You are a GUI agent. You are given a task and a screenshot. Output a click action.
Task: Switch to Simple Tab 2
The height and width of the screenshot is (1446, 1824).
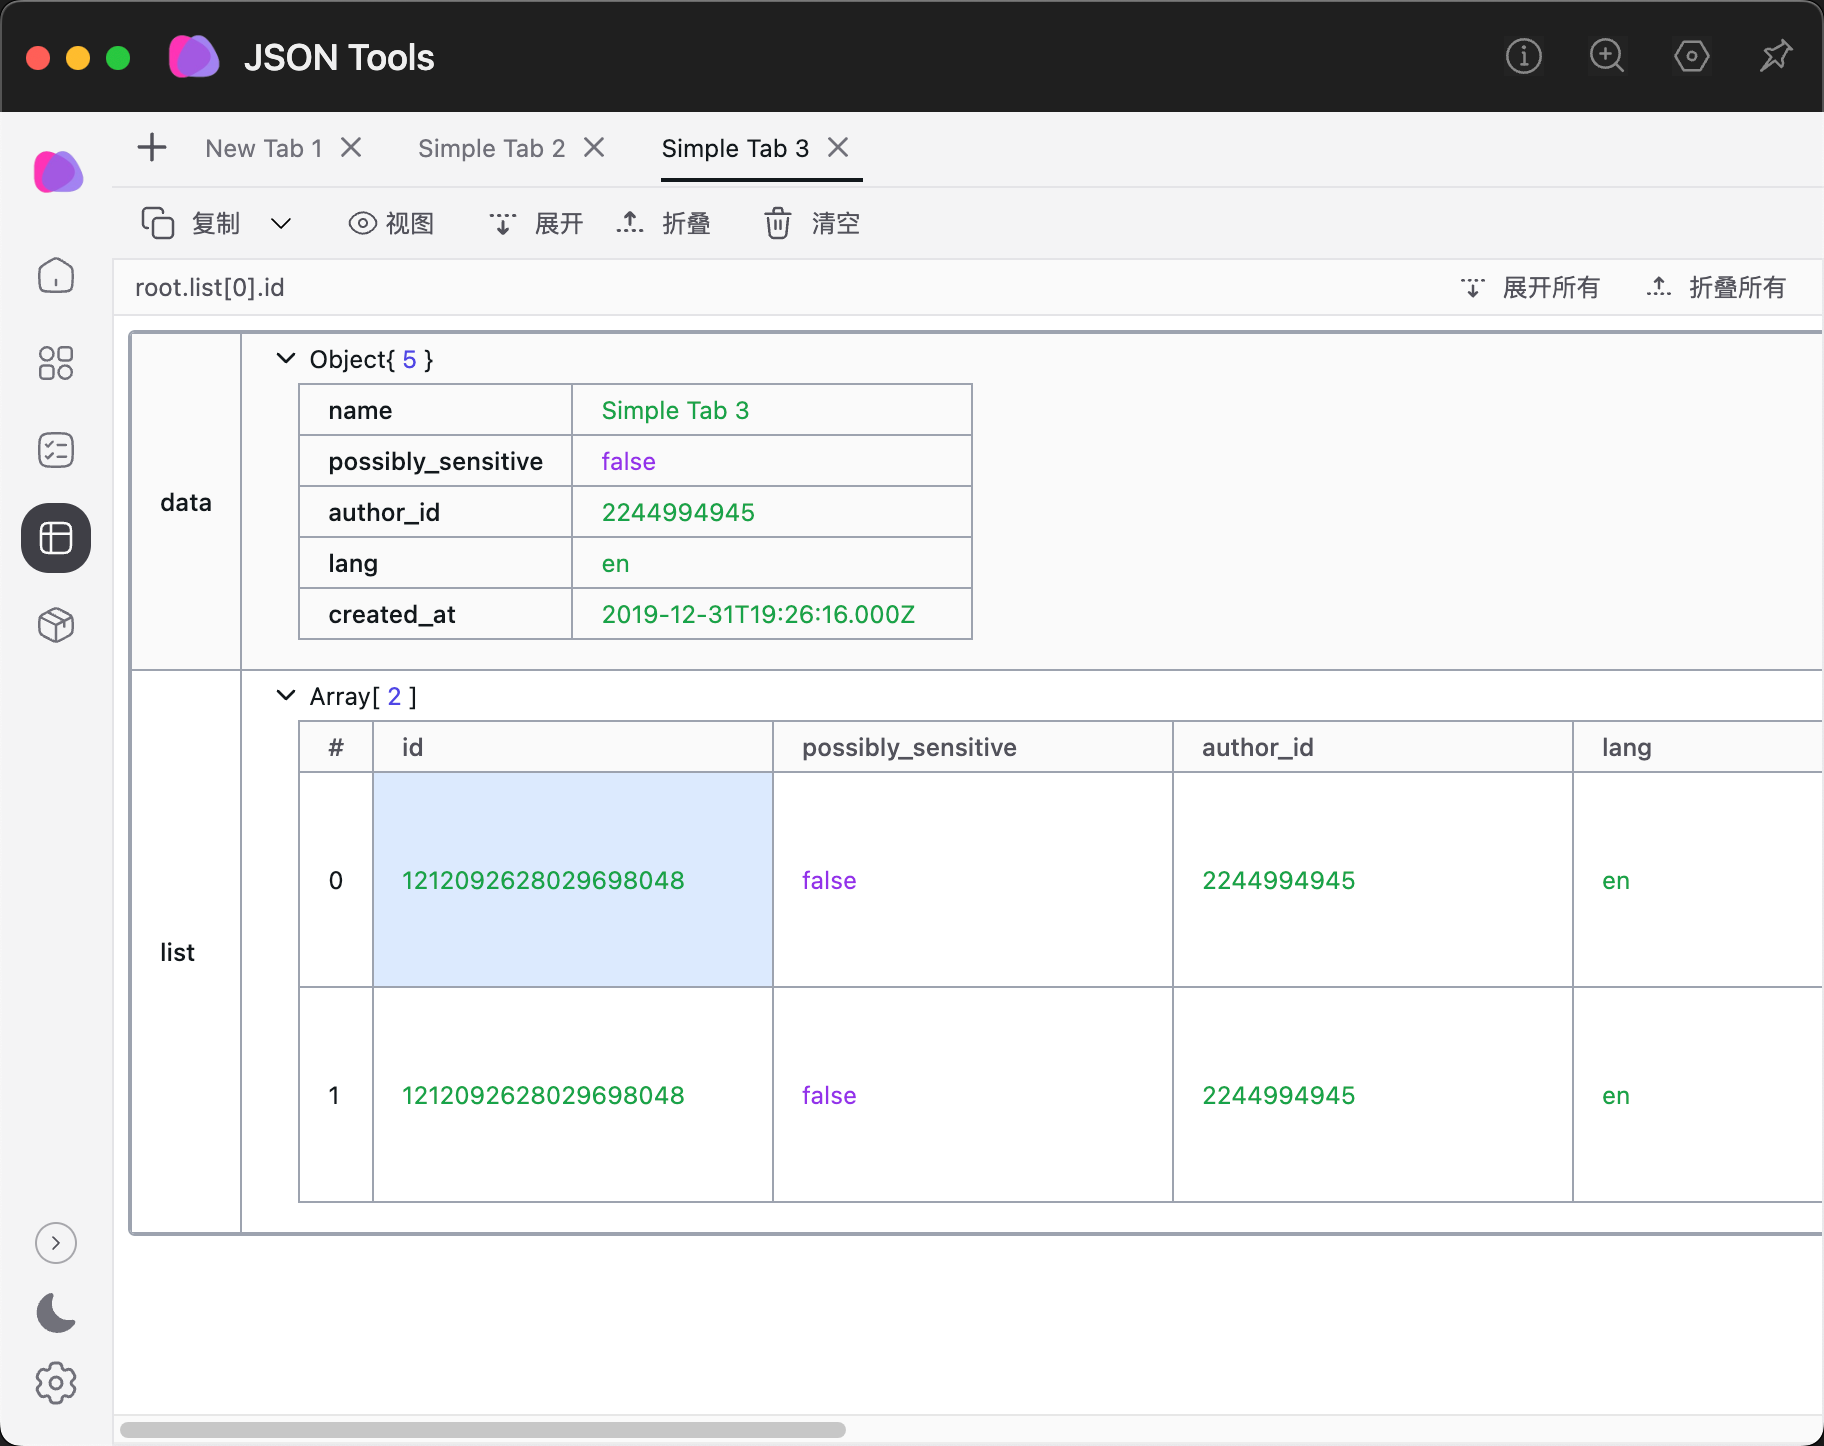pos(492,148)
